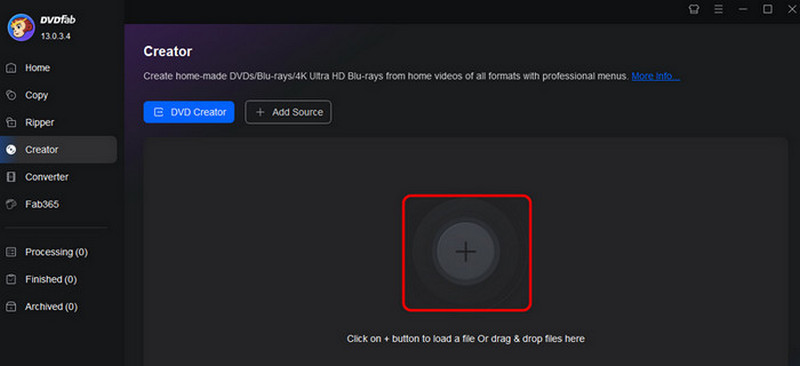Open the skin/theme shirt icon
The height and width of the screenshot is (366, 800).
coord(694,9)
